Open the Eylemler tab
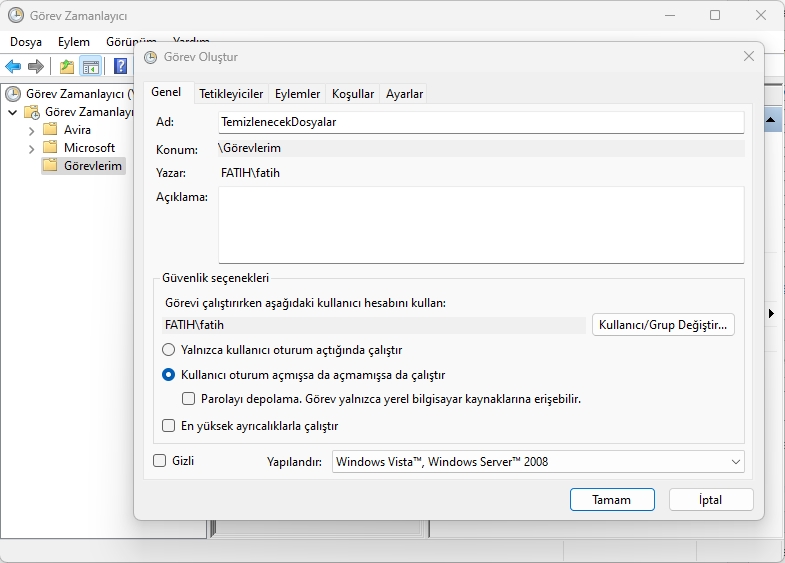The width and height of the screenshot is (785, 563). pos(297,94)
